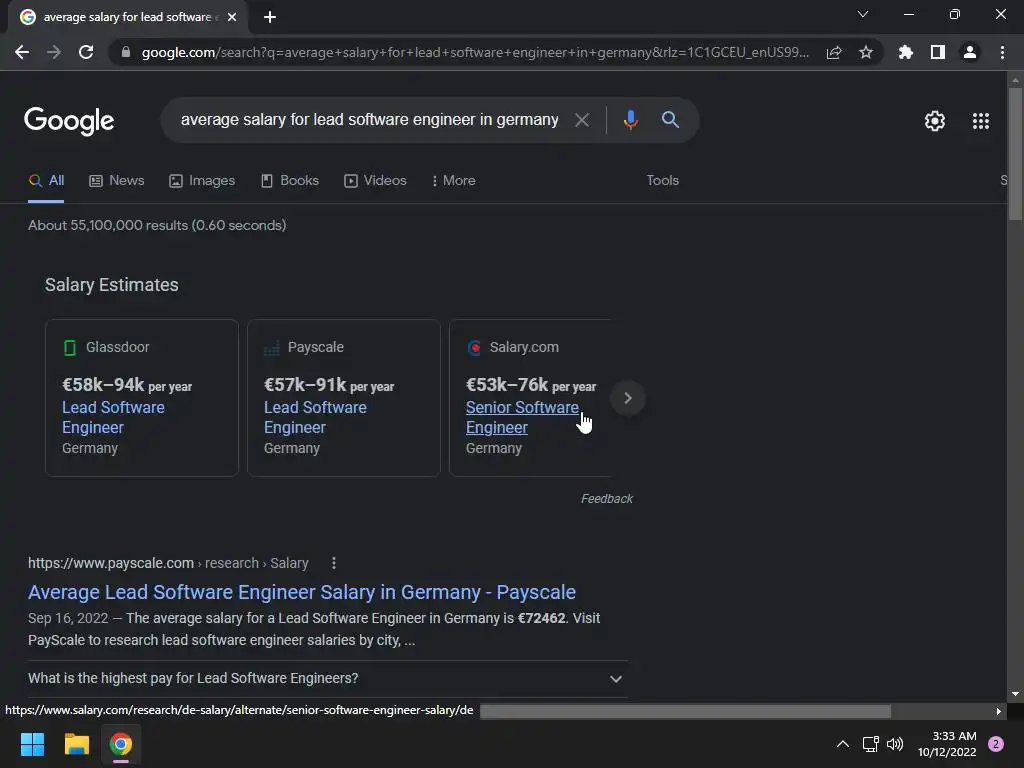Image resolution: width=1024 pixels, height=768 pixels.
Task: Open Average Lead Software Engineer Salary result
Action: click(x=302, y=592)
